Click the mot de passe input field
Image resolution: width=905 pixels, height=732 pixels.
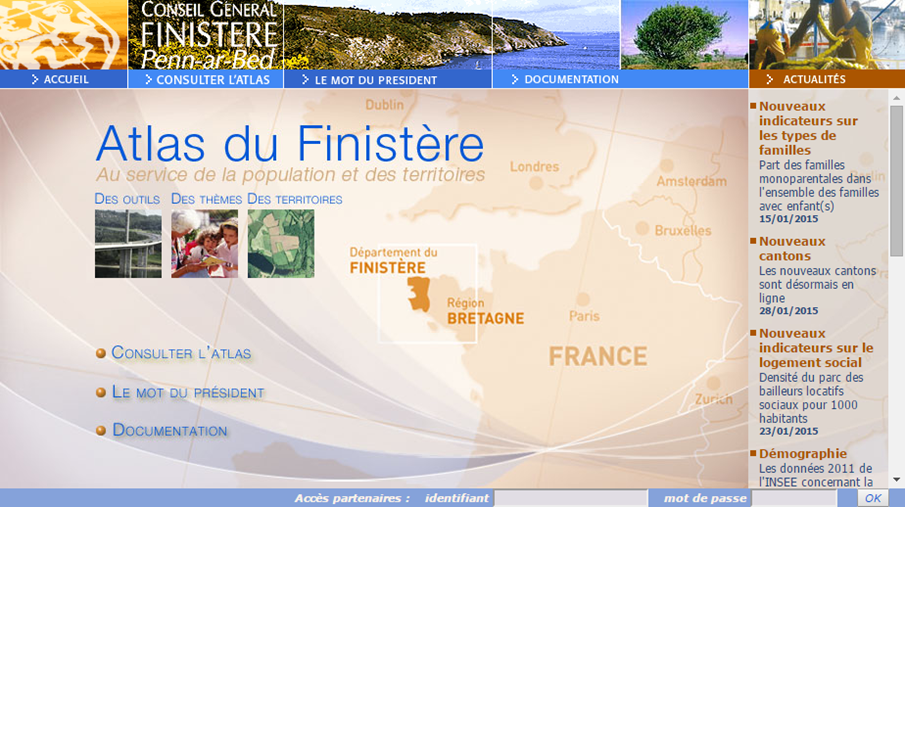[794, 498]
